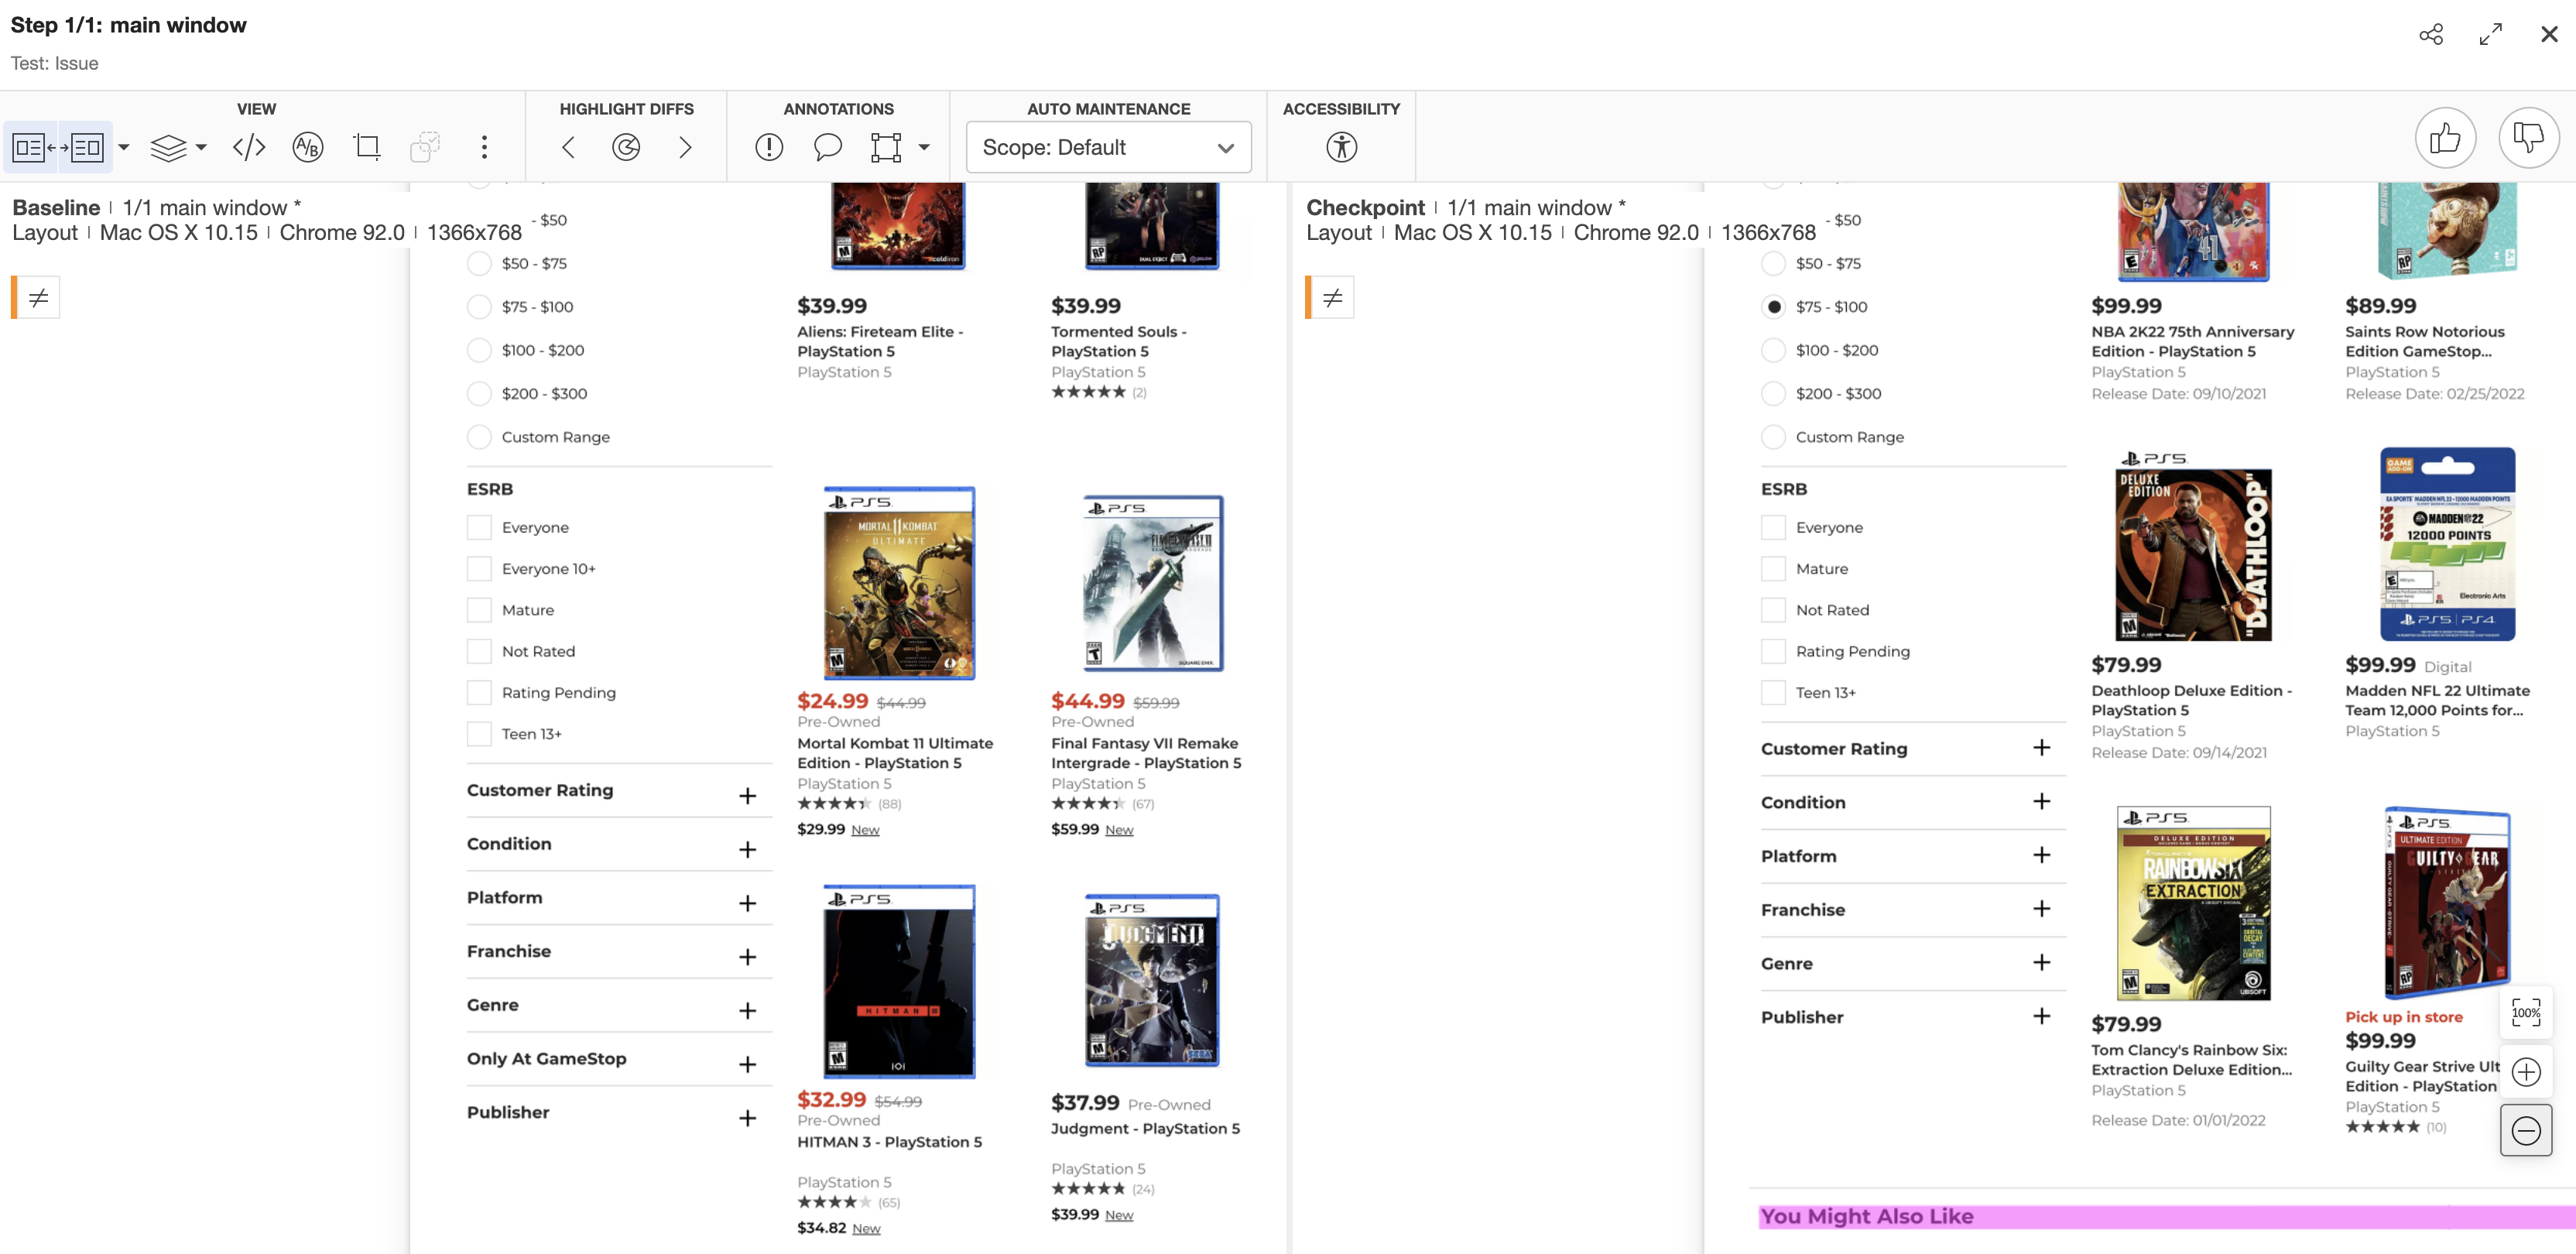This screenshot has height=1254, width=2576.
Task: Check Baseline Teen 13+ checkbox
Action: tap(479, 734)
